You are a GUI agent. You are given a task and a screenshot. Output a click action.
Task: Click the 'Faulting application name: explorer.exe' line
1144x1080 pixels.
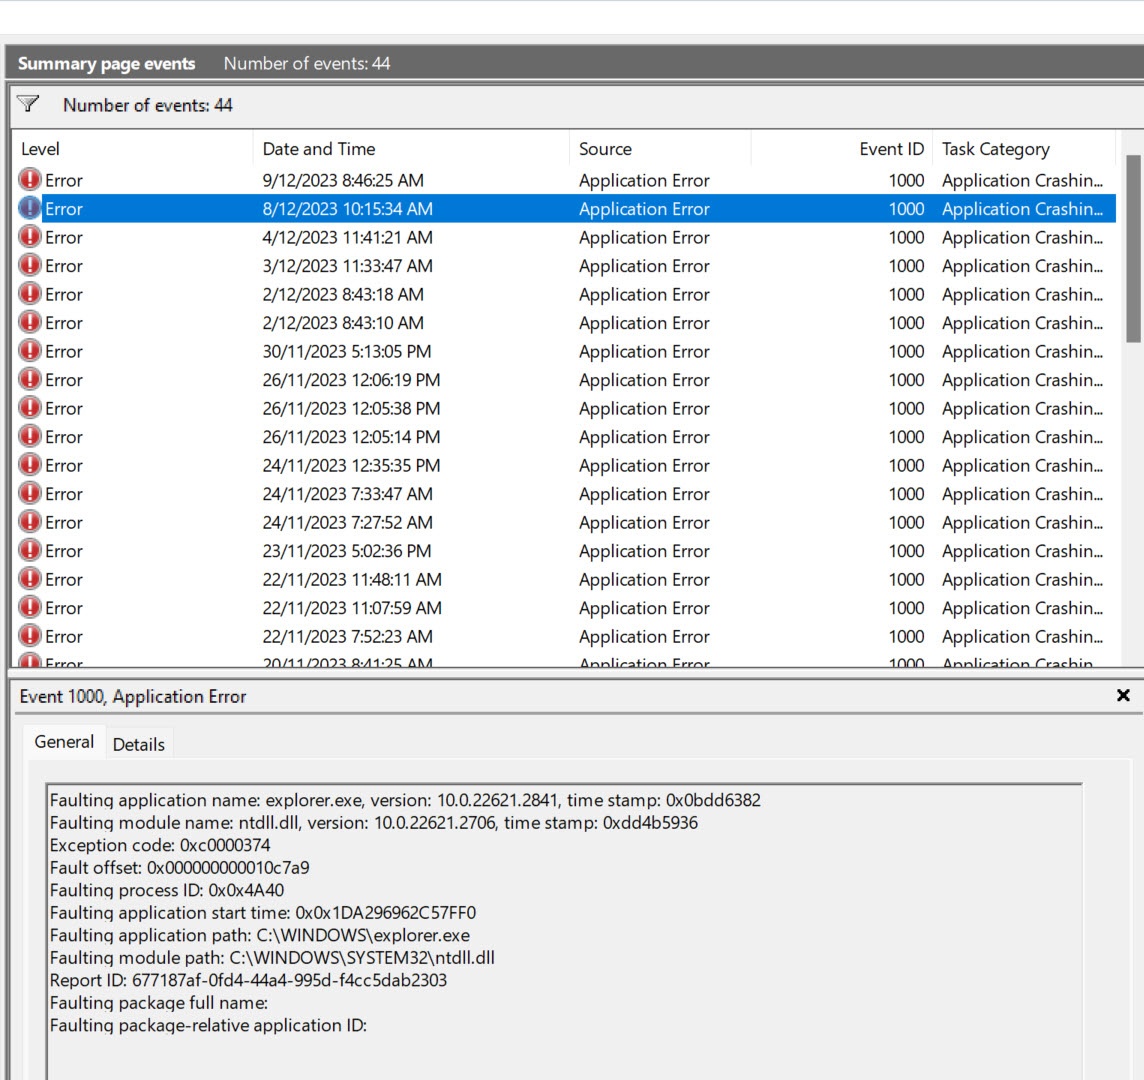(x=405, y=800)
